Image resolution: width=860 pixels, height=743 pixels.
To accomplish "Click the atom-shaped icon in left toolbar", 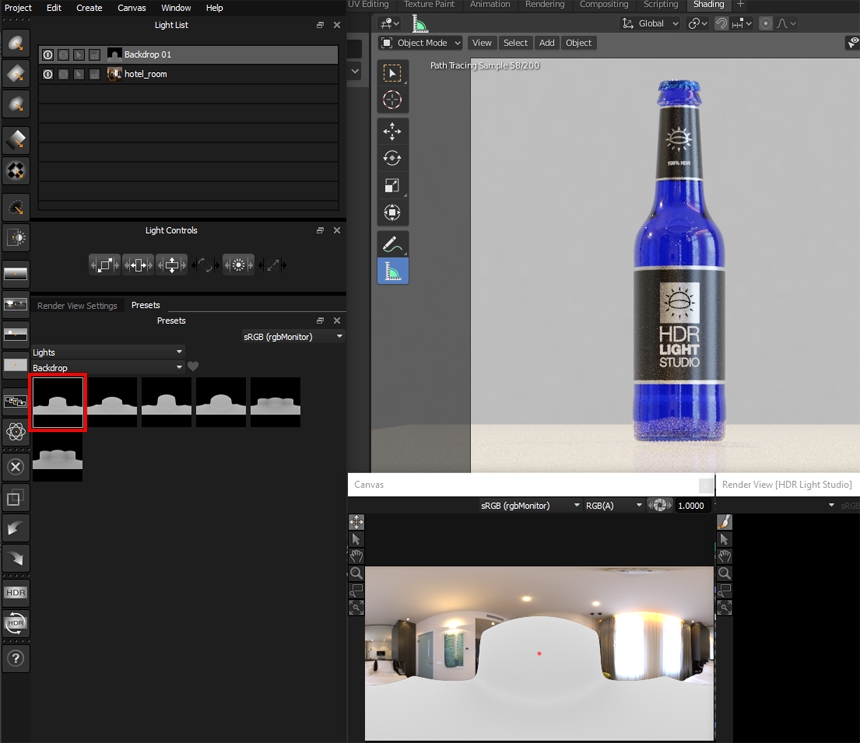I will [x=16, y=432].
